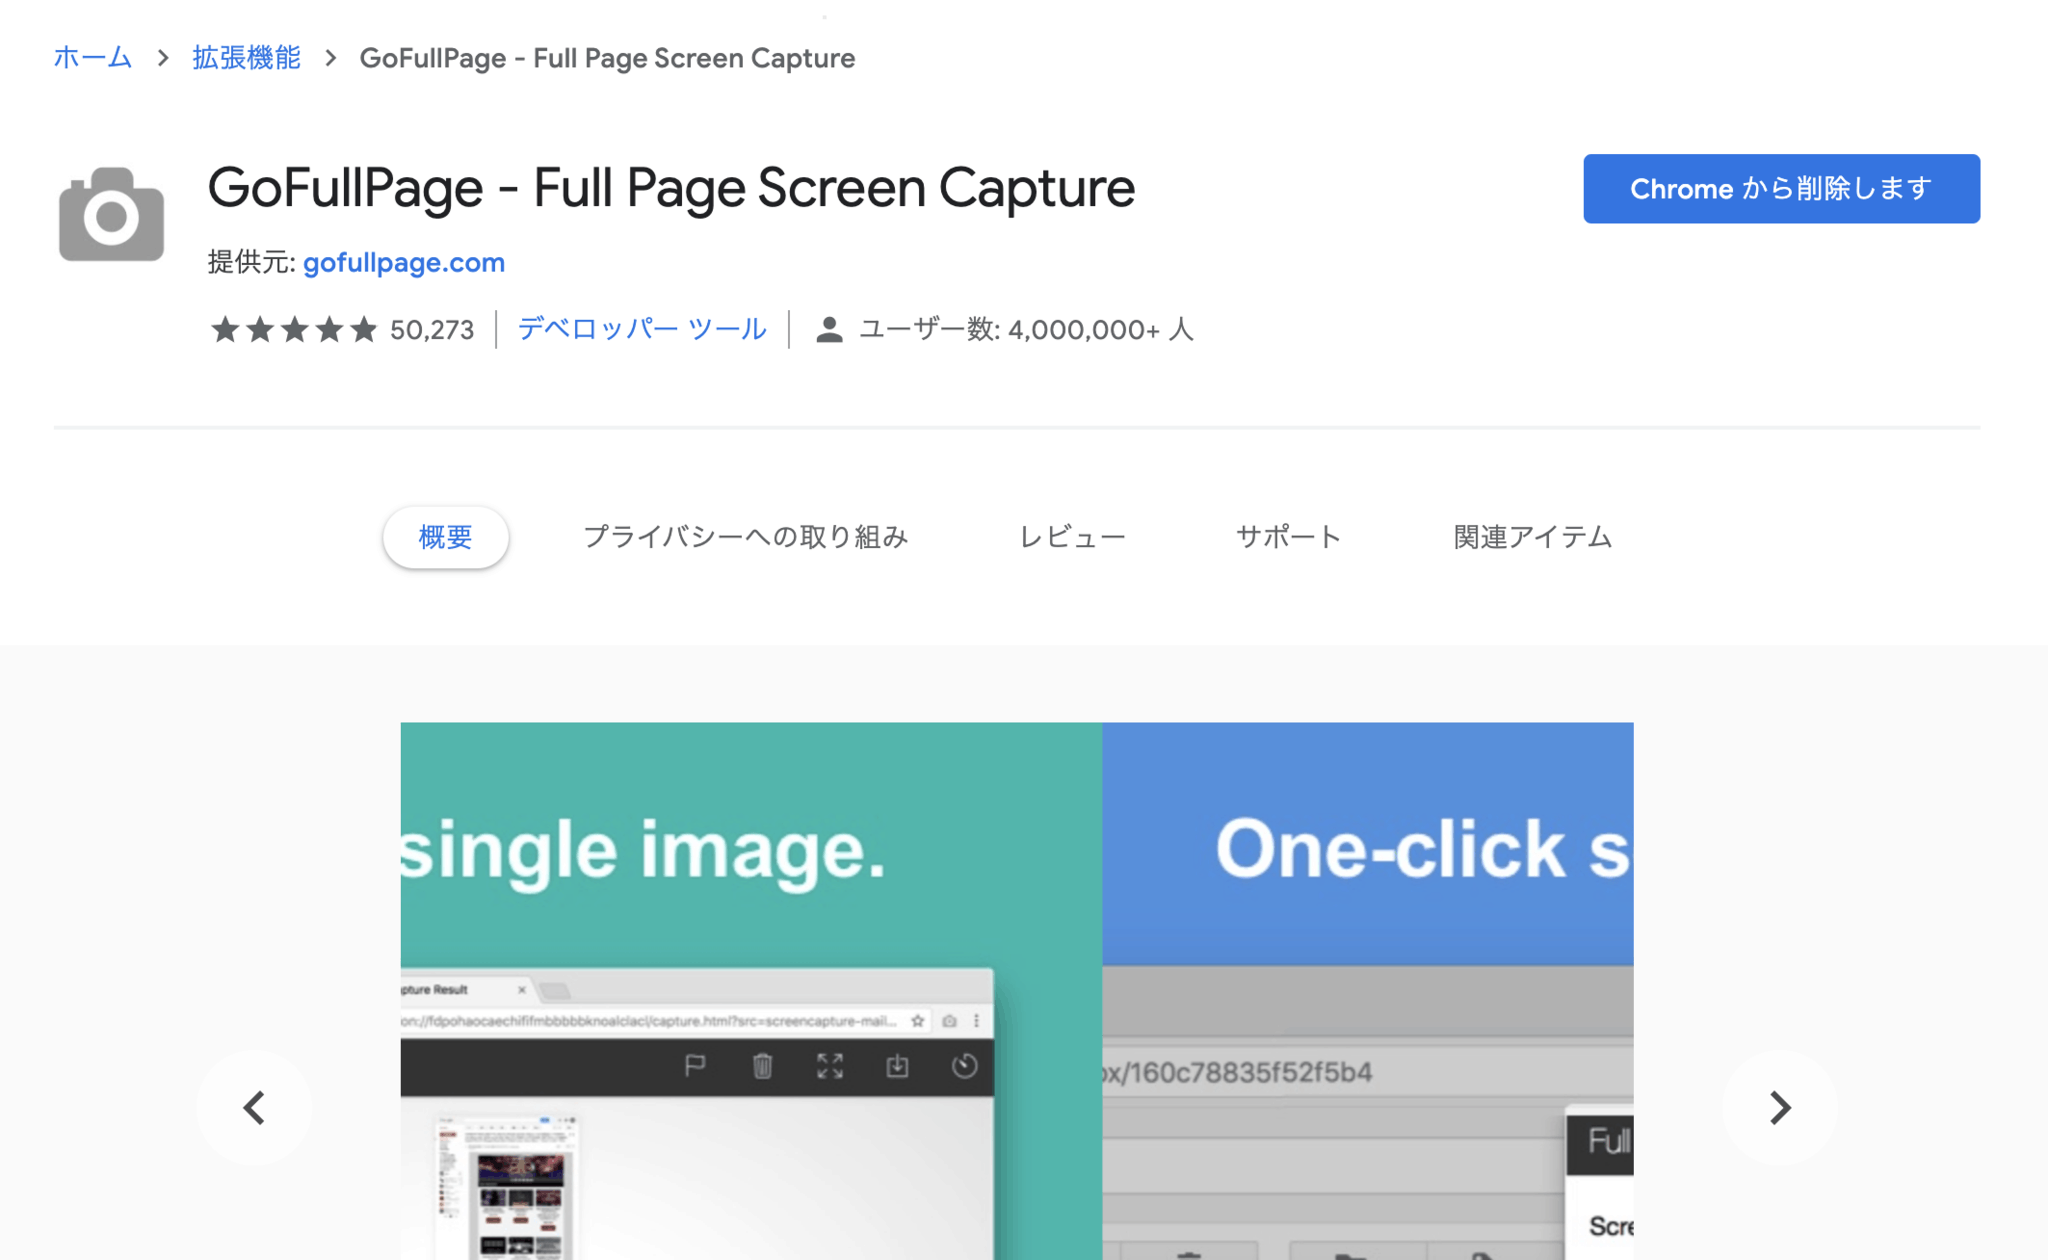Show next screenshot with right arrow

(1780, 1107)
